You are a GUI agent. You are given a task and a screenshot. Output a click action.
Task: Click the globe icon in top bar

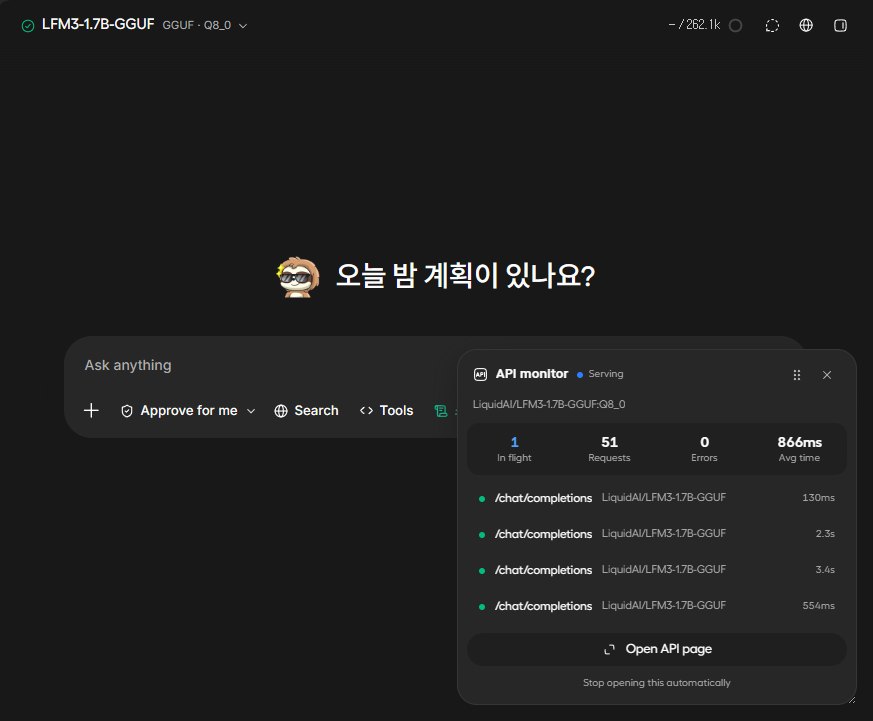tap(806, 25)
